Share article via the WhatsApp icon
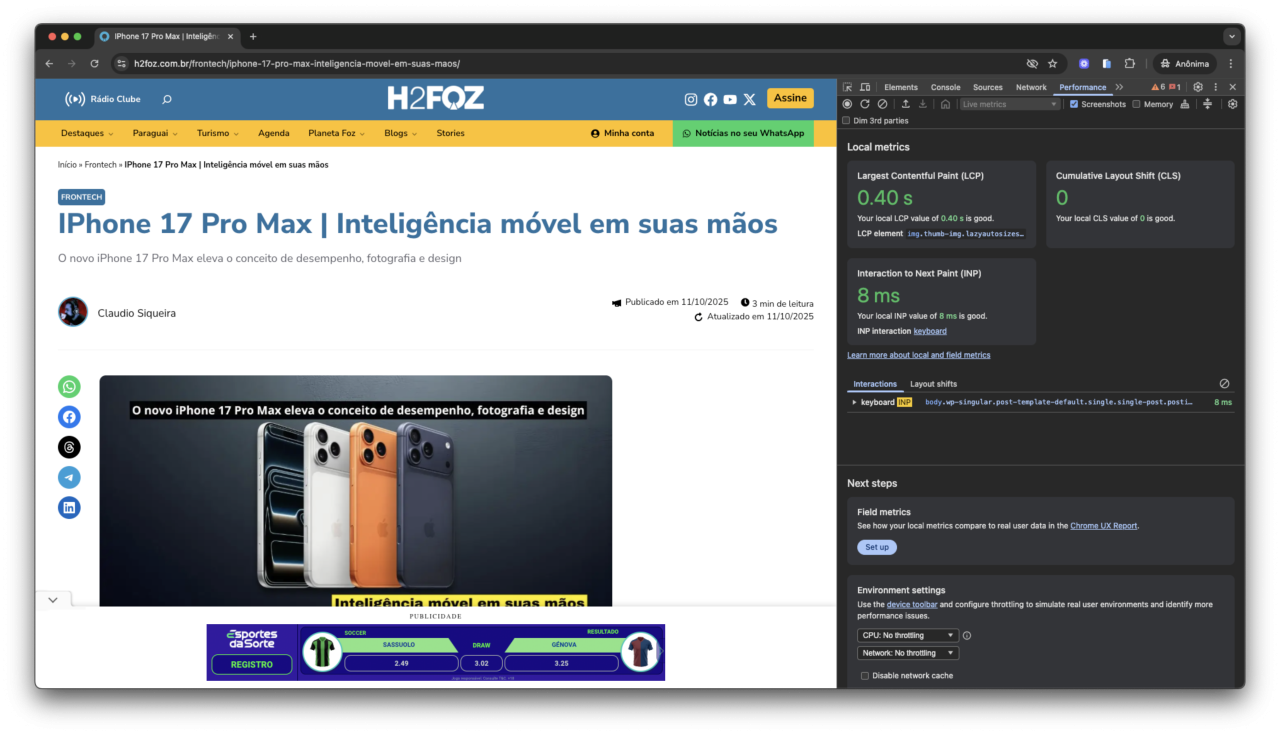Viewport: 1280px width, 735px height. 69,387
